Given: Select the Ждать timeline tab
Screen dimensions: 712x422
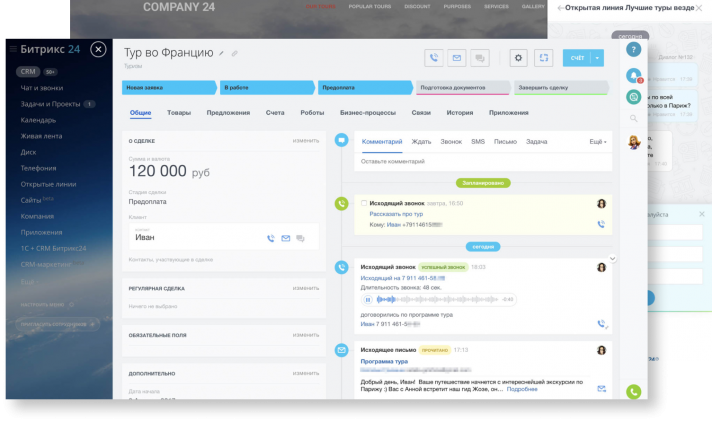Looking at the screenshot, I should click(421, 142).
